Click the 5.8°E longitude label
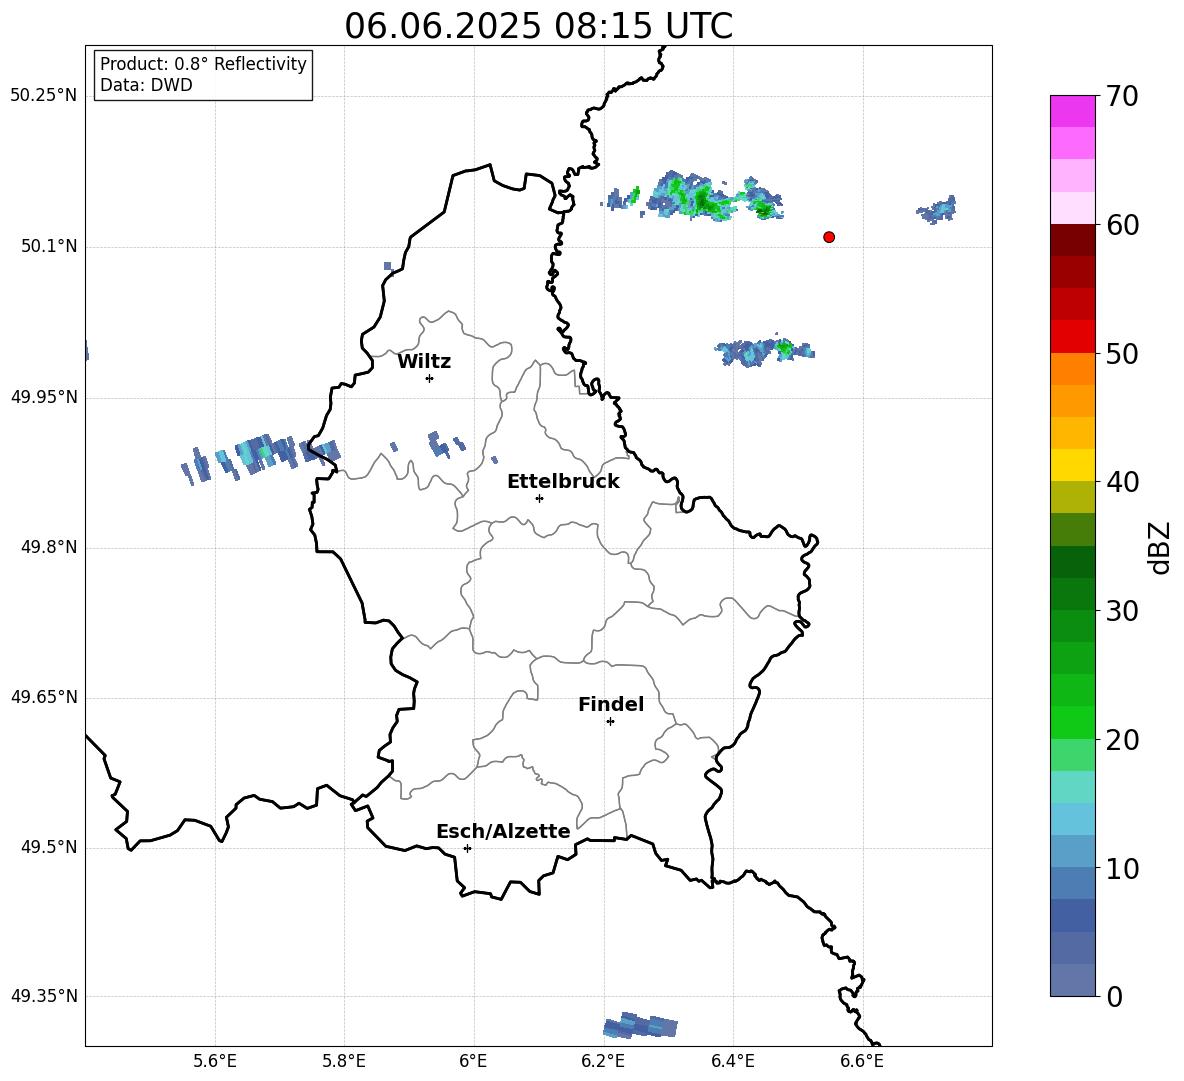 click(x=344, y=1062)
